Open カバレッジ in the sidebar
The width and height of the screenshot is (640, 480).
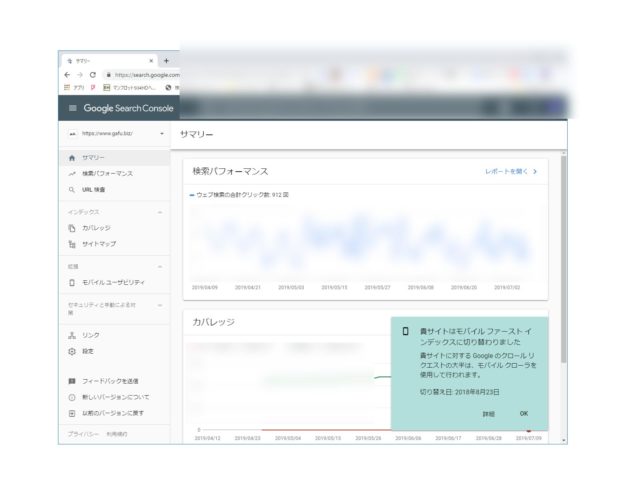[114, 228]
